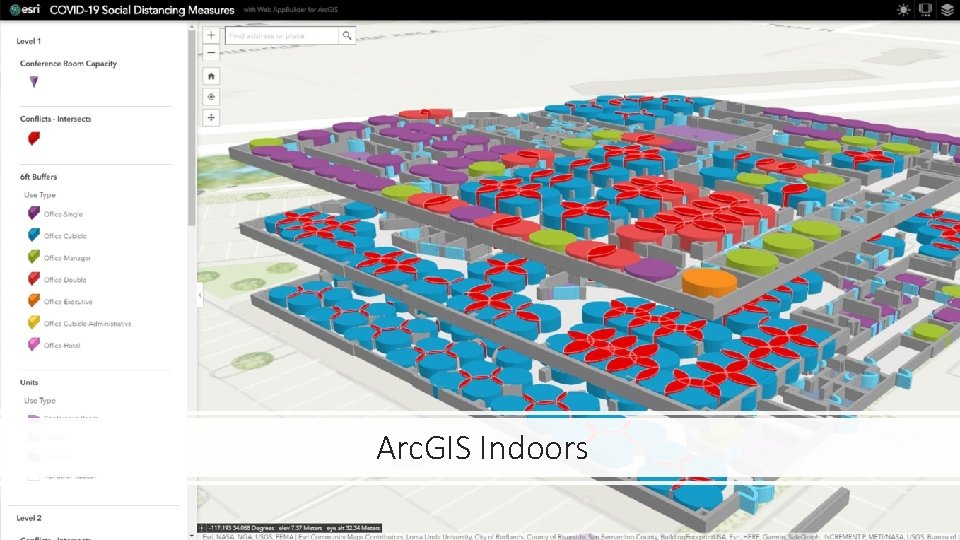Image resolution: width=960 pixels, height=540 pixels.
Task: Click the Conflicts - Intersects label
Action: 55,119
